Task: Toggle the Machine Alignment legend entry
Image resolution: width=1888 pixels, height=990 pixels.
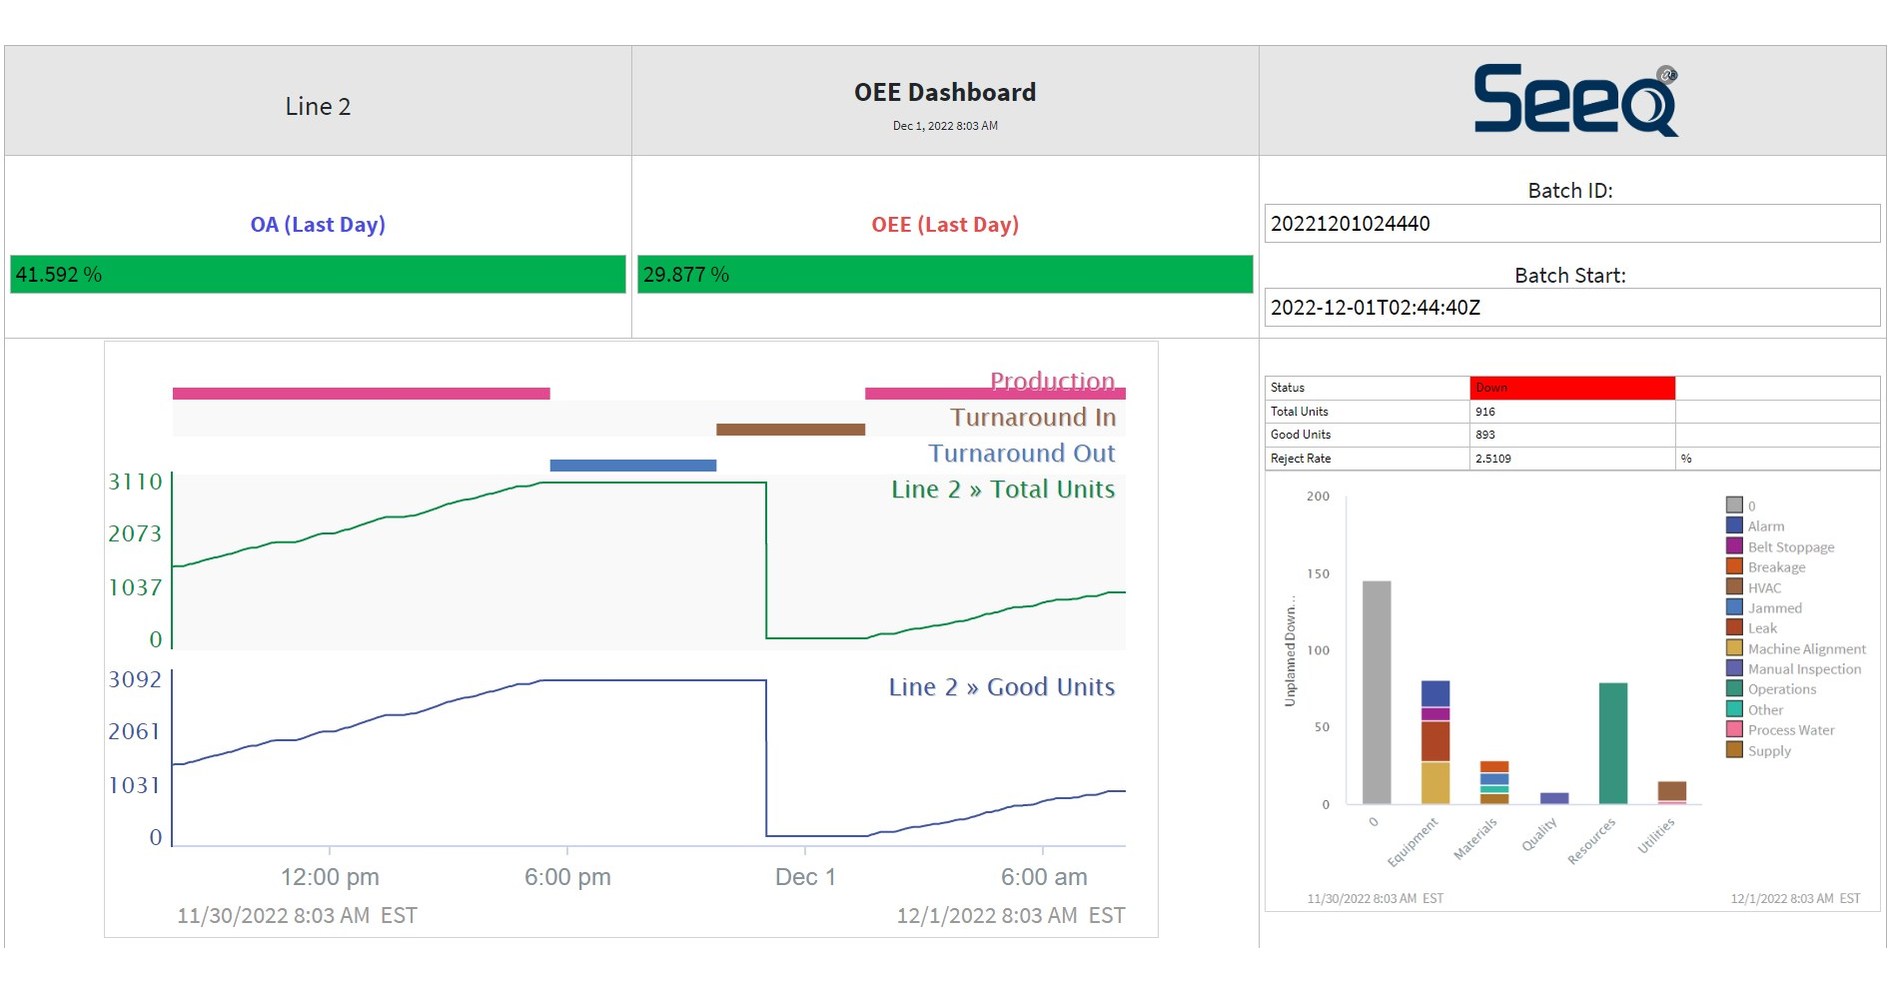Action: (1806, 649)
